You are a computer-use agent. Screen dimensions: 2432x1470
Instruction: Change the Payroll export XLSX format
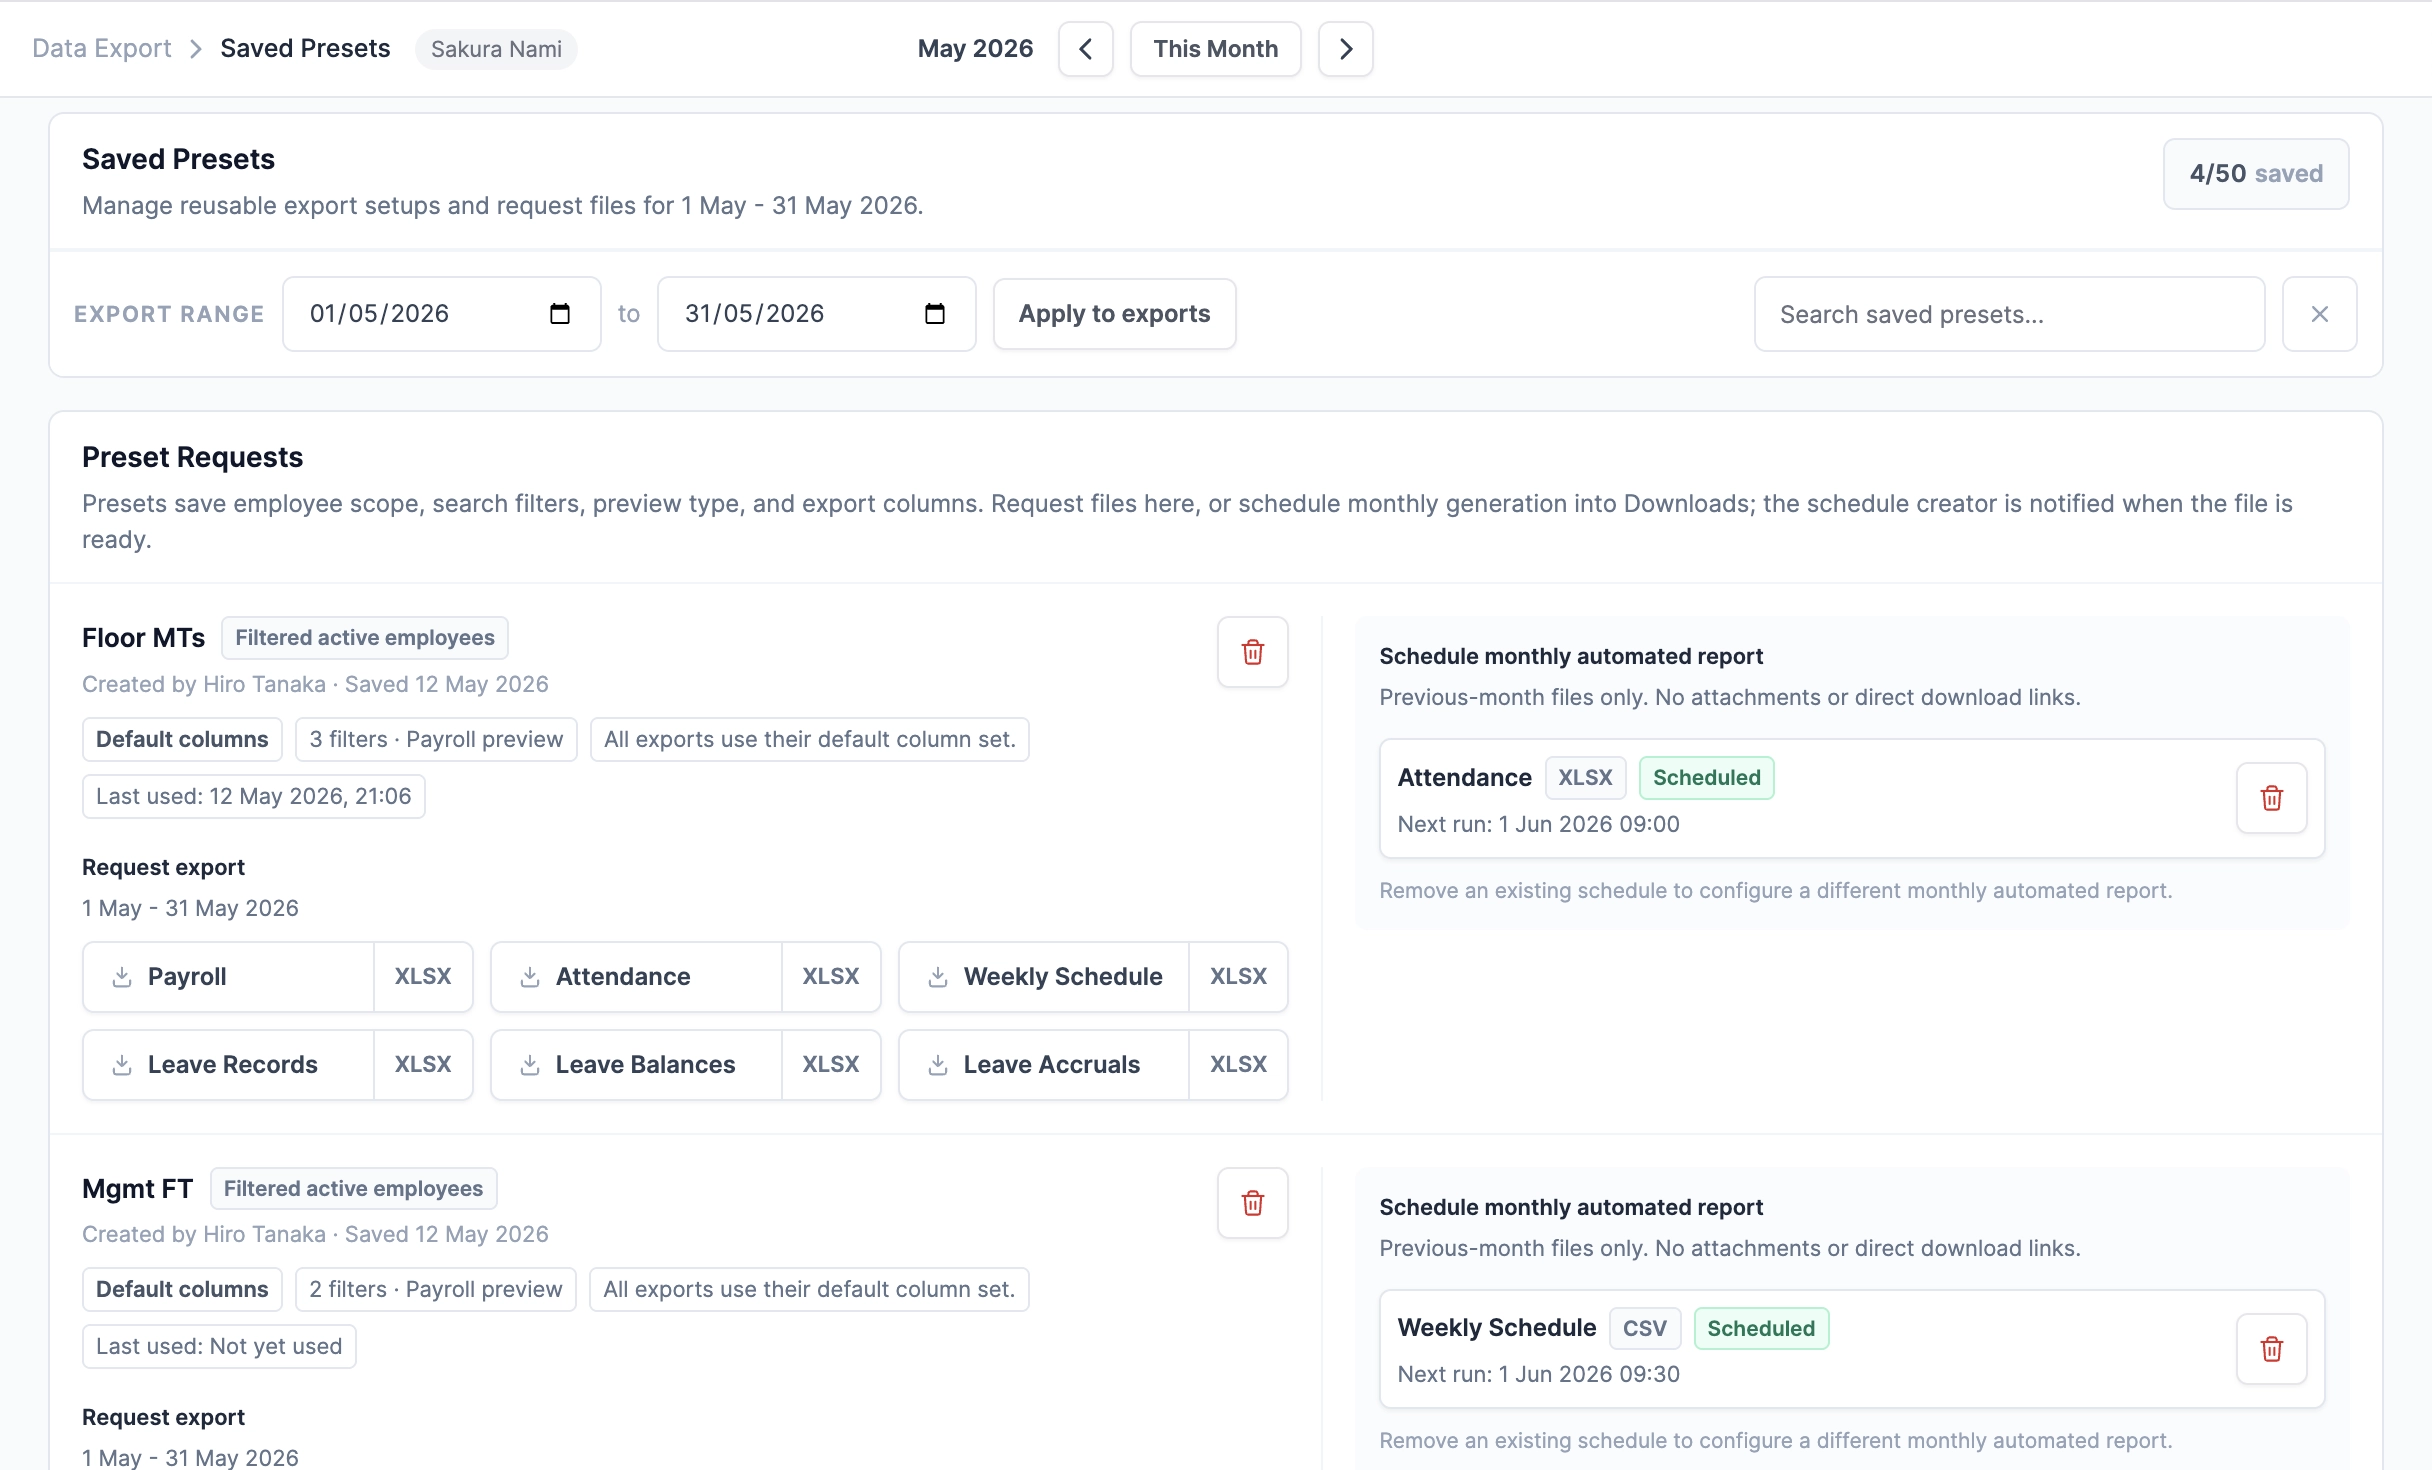click(x=423, y=977)
